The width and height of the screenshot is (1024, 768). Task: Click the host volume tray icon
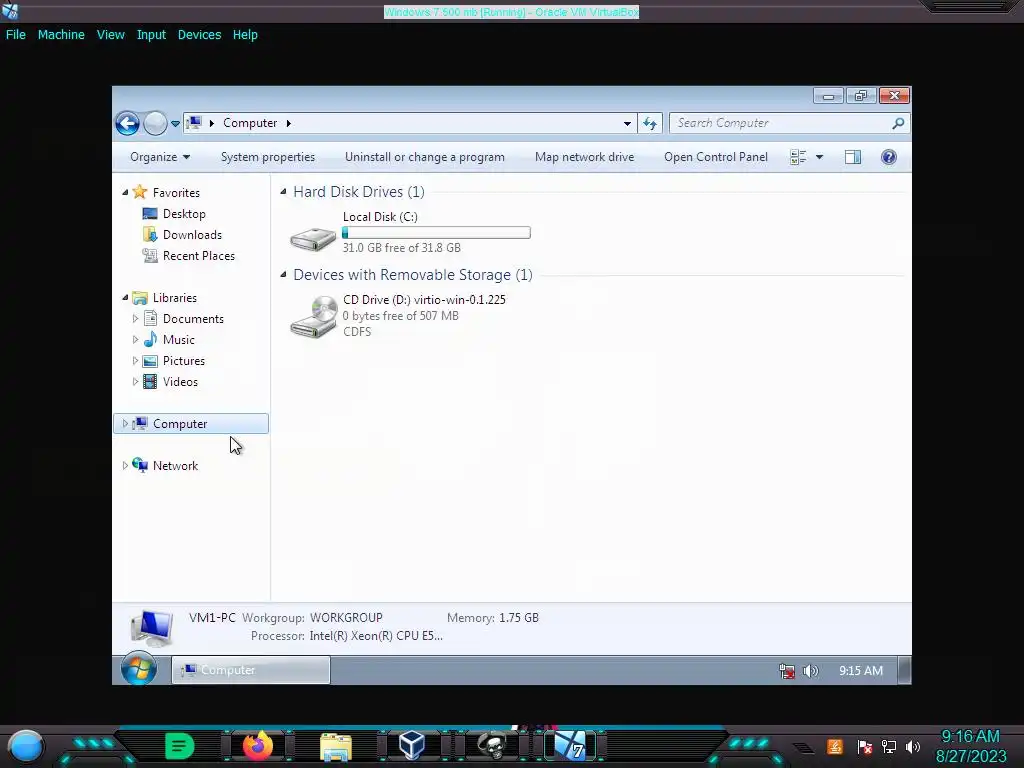pyautogui.click(x=914, y=746)
